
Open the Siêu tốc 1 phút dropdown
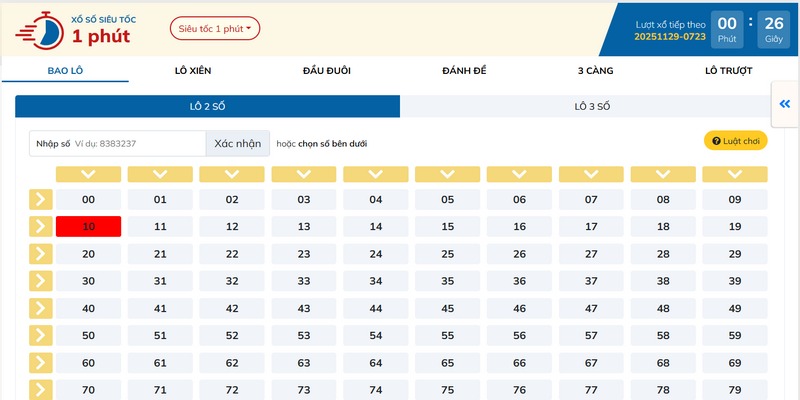click(x=215, y=28)
